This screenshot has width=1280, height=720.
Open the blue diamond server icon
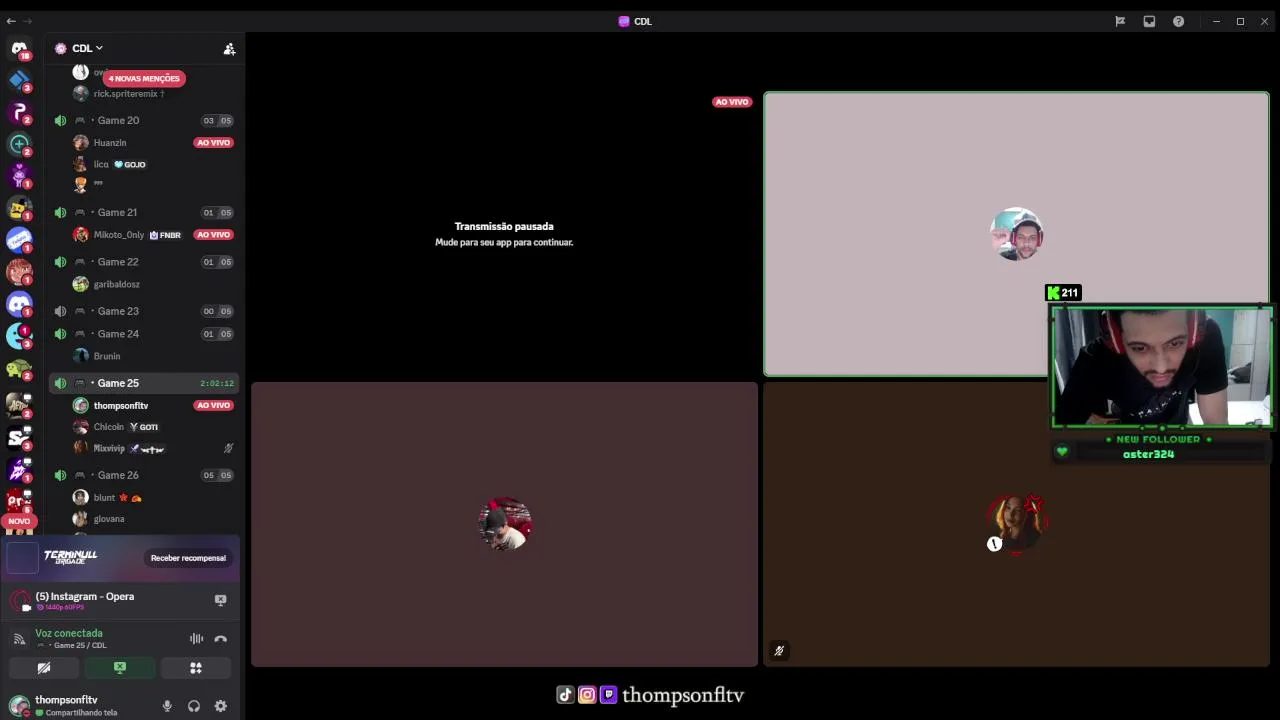point(19,80)
